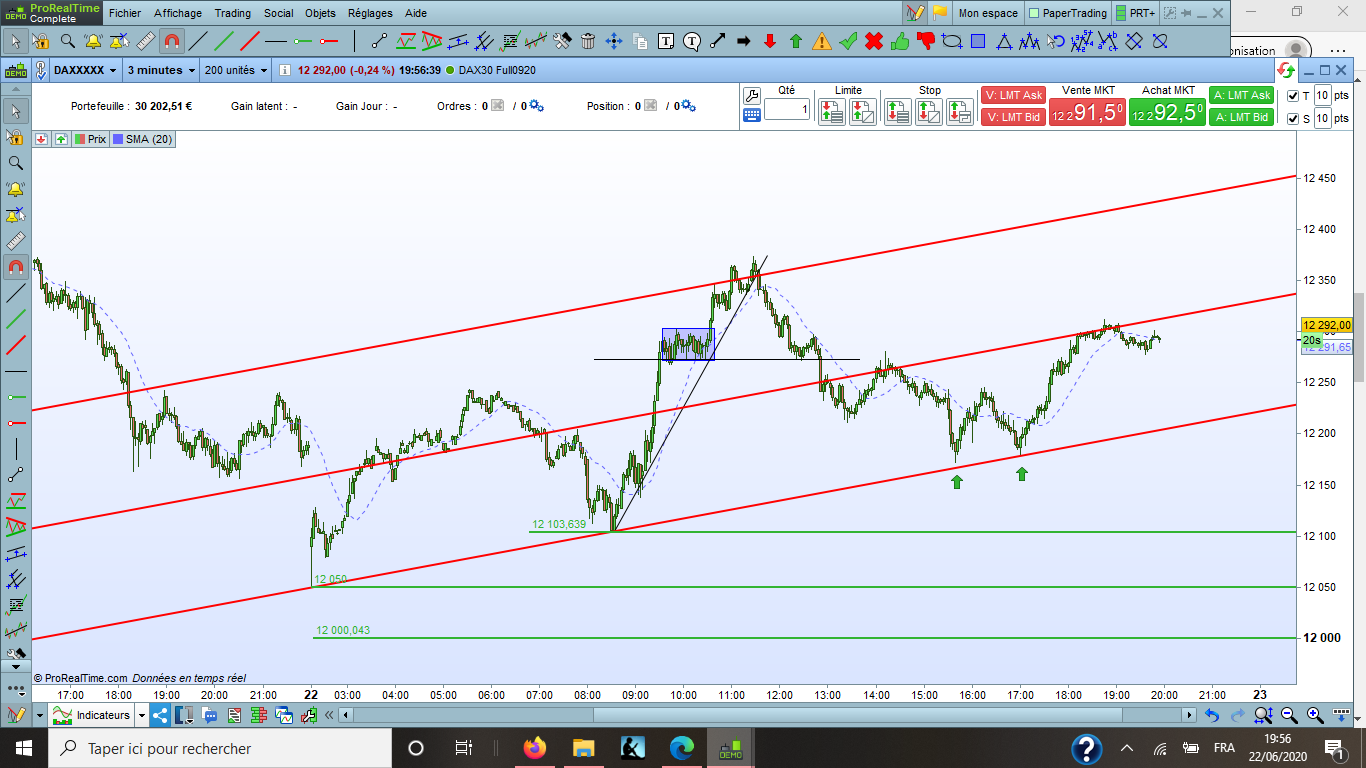This screenshot has height=768, width=1366.
Task: Select the magnet snap tool in the top toolbar
Action: pos(171,41)
